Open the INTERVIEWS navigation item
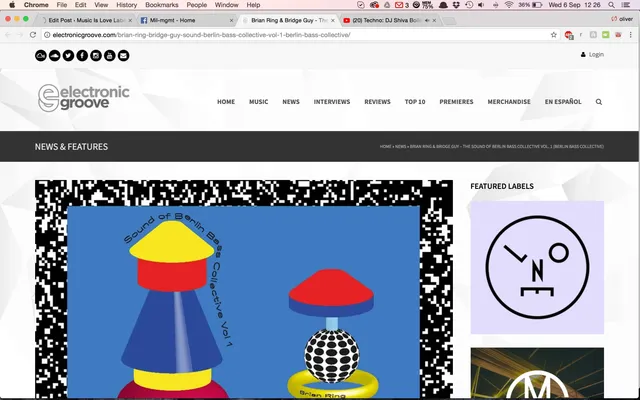The height and width of the screenshot is (400, 640). pyautogui.click(x=332, y=102)
